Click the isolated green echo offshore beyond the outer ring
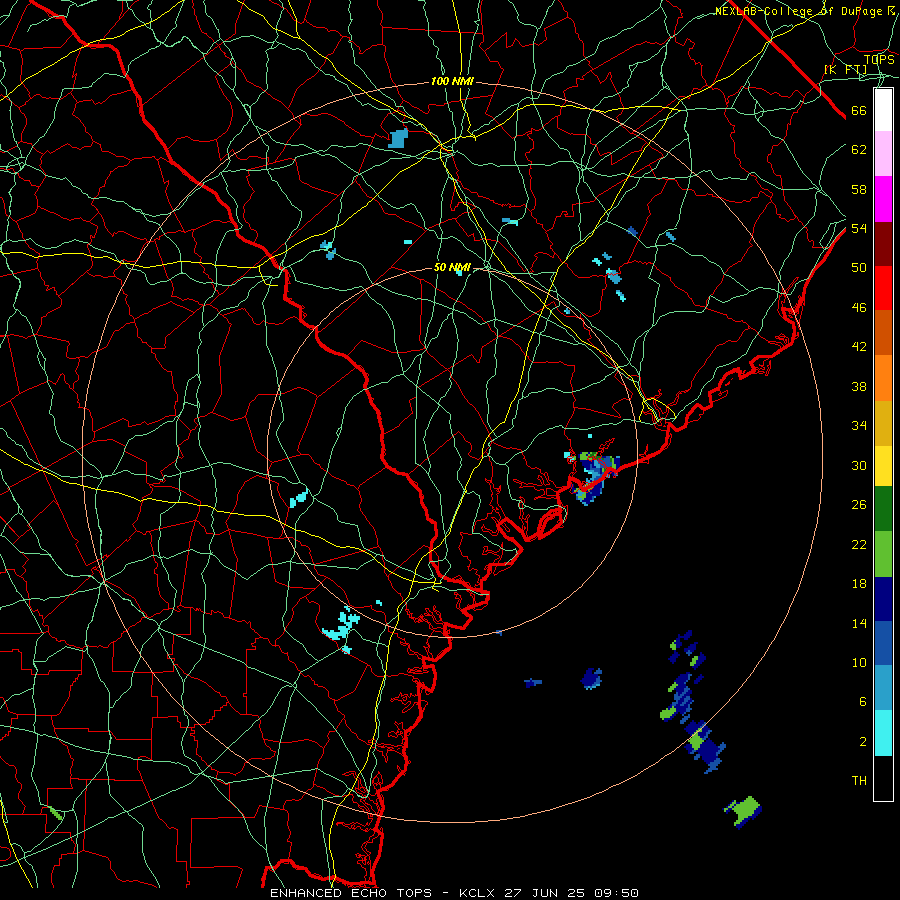Viewport: 900px width, 900px height. click(x=744, y=811)
